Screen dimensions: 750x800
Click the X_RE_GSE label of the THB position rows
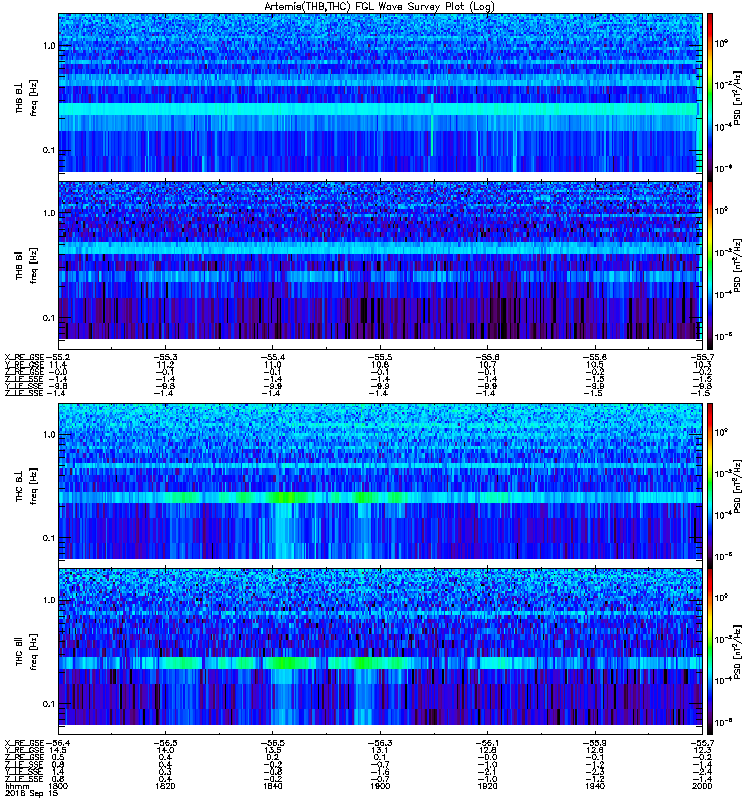[x=24, y=357]
